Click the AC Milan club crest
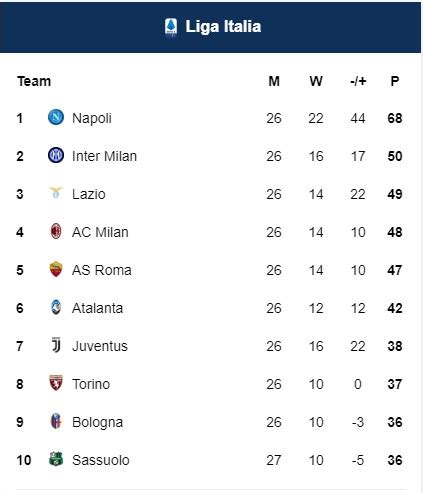423x493 pixels. tap(56, 231)
